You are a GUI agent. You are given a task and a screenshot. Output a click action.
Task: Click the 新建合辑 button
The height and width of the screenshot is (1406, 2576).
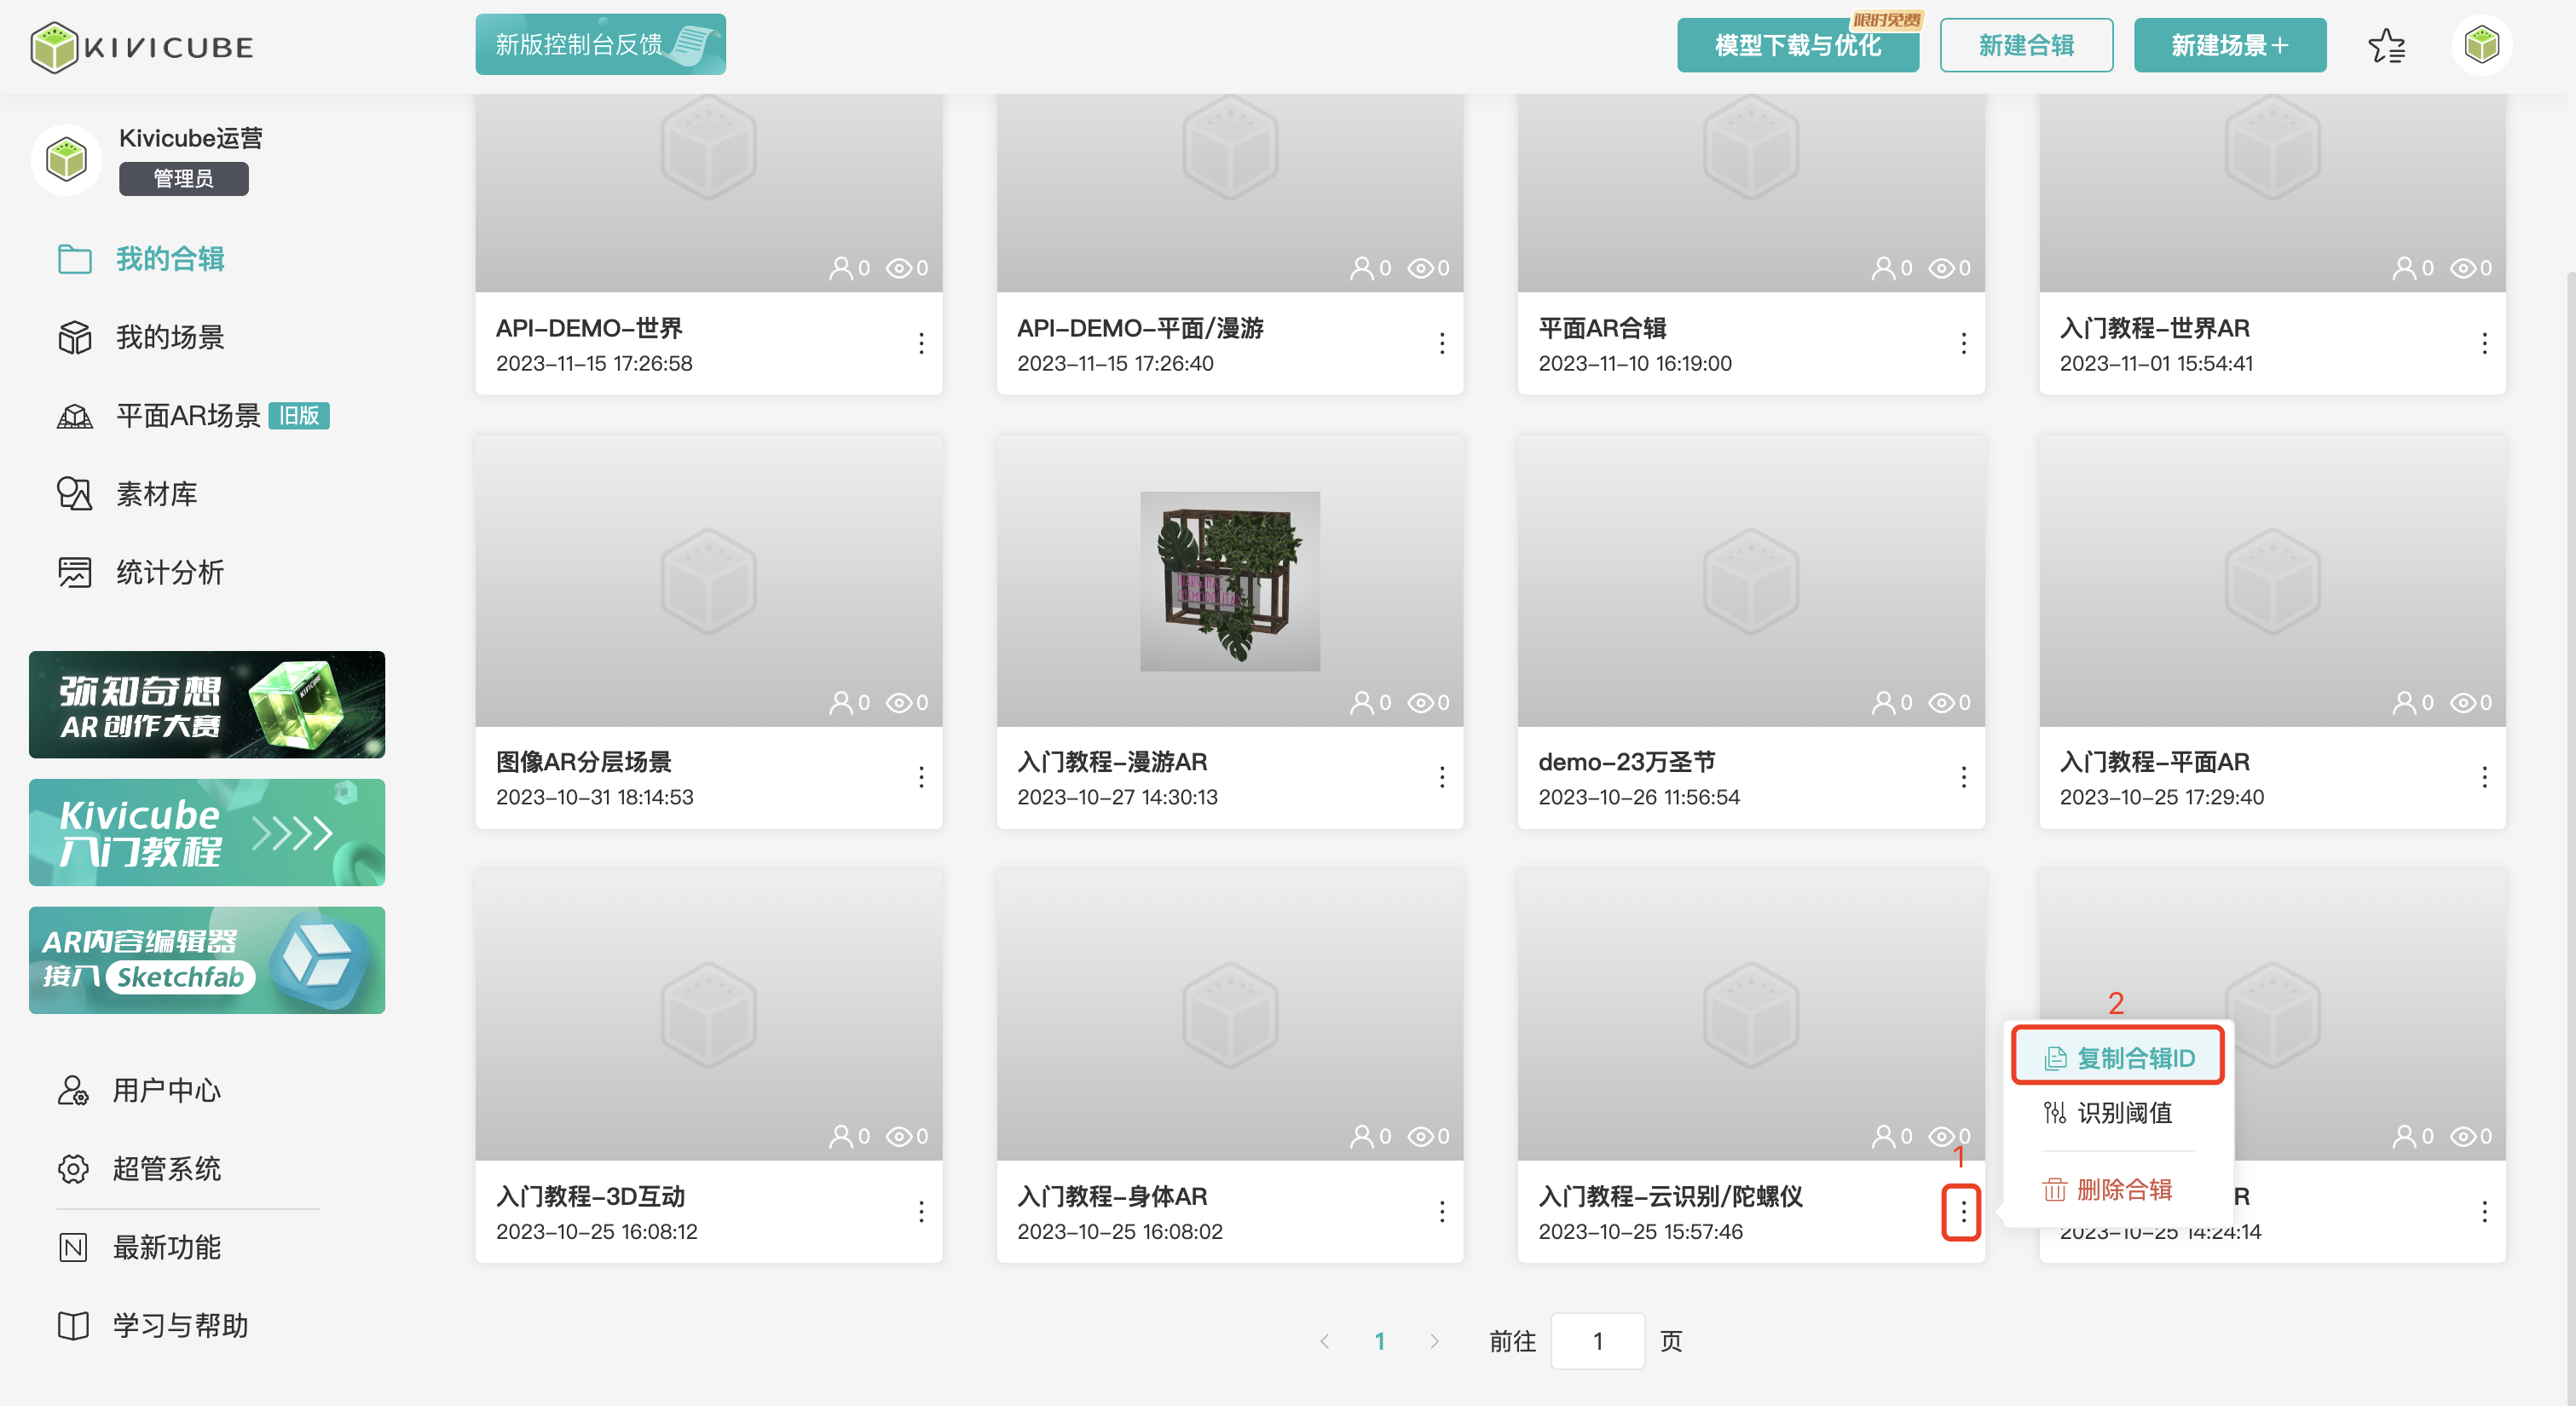(2025, 45)
